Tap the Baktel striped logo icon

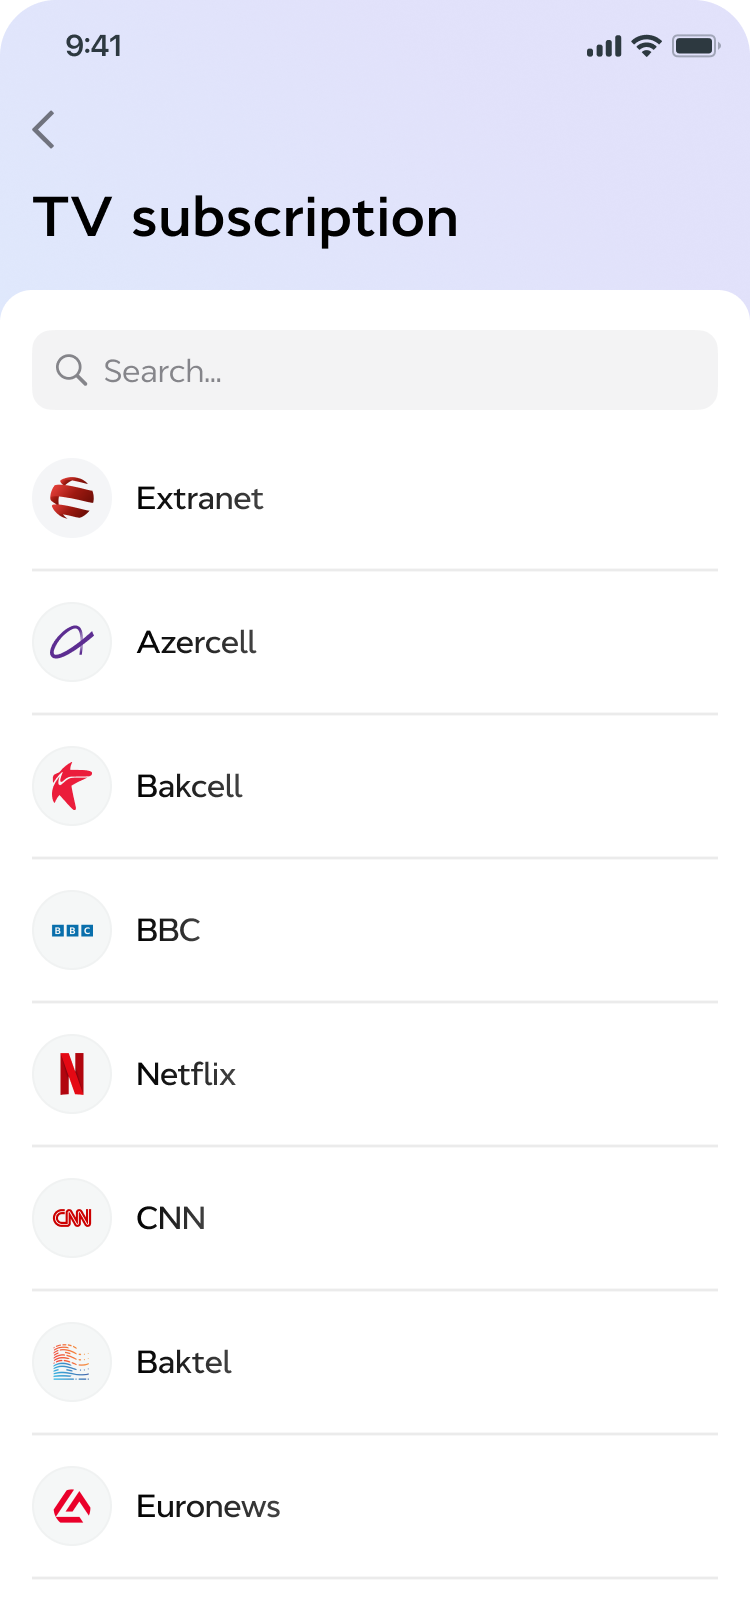point(72,1362)
